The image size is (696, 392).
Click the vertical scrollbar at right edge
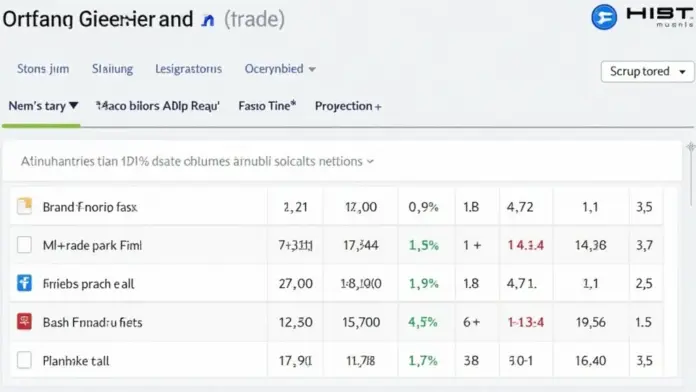[x=691, y=178]
